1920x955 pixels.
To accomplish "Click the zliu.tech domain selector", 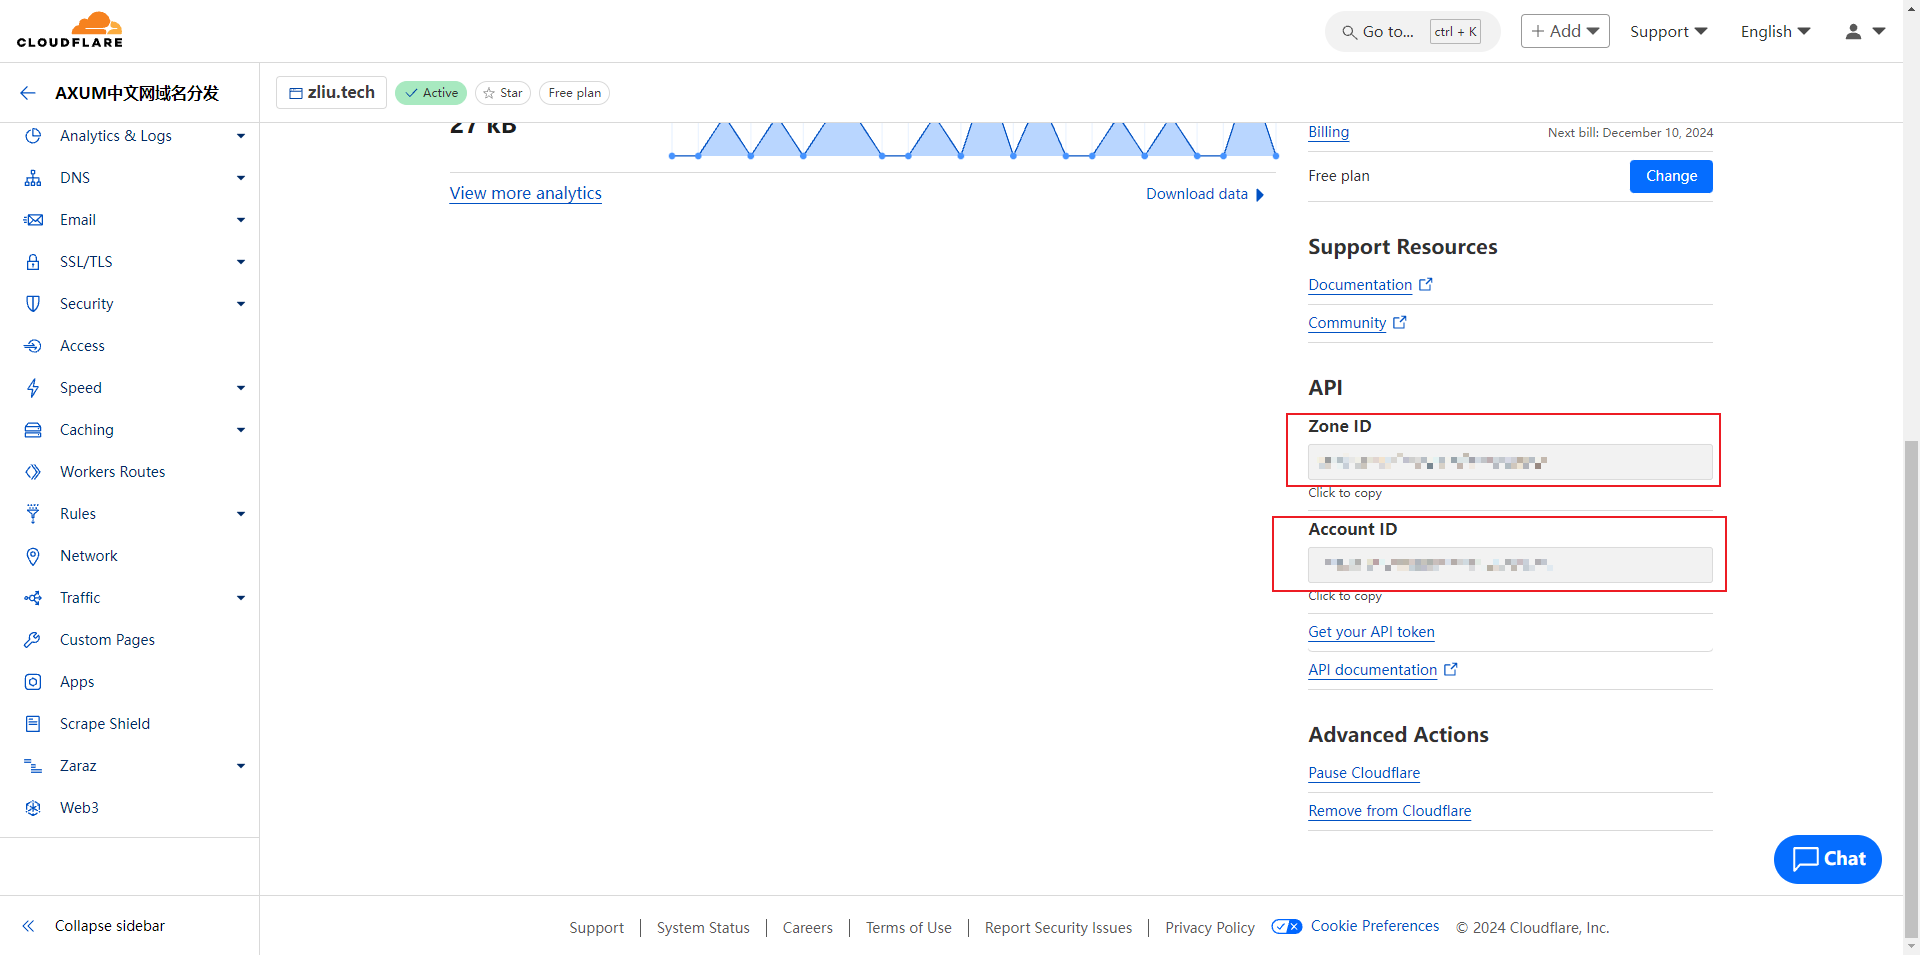I will (331, 92).
